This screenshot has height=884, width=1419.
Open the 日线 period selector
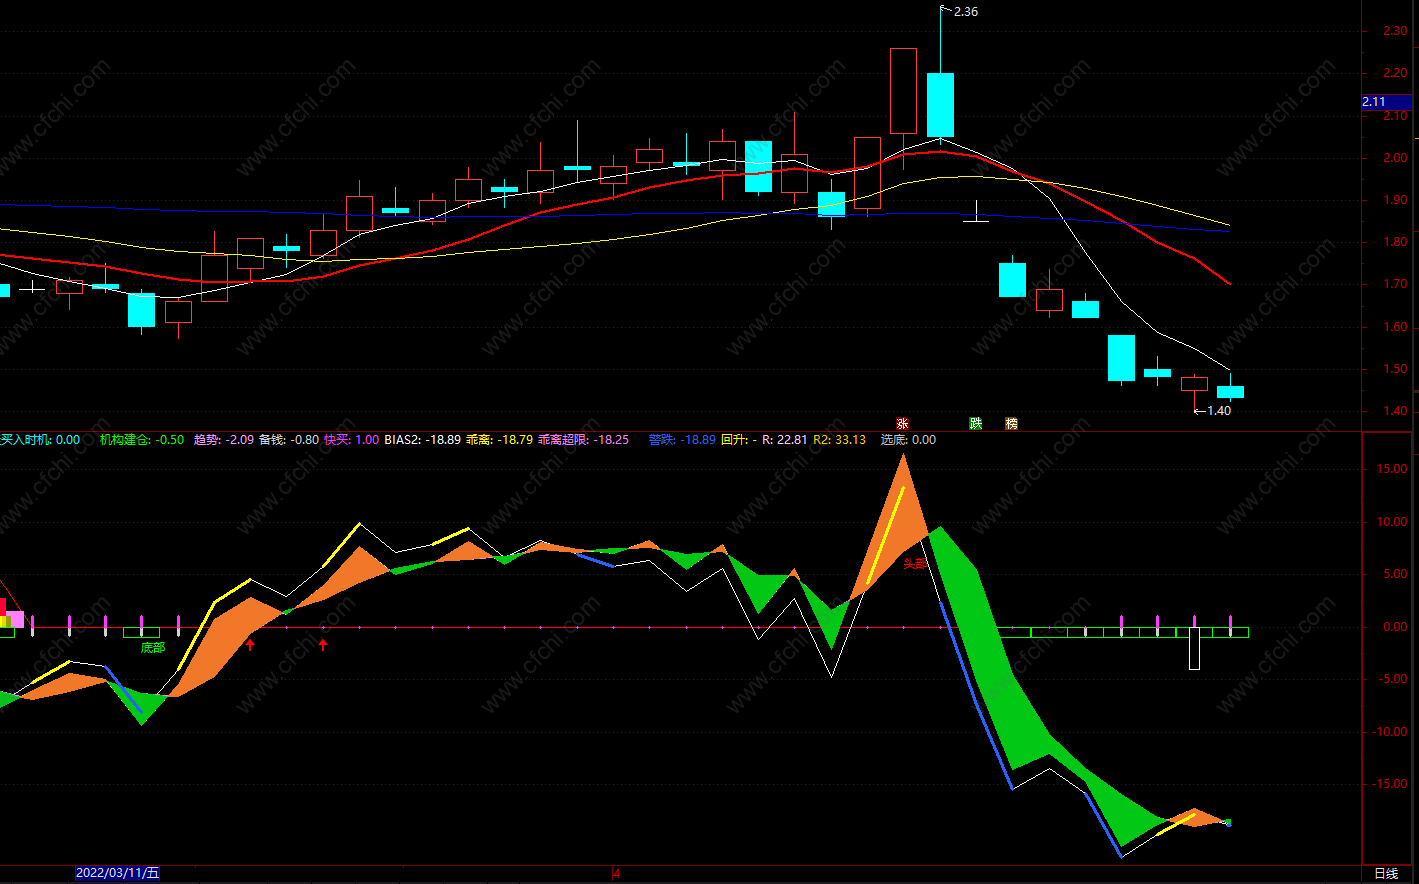1386,873
